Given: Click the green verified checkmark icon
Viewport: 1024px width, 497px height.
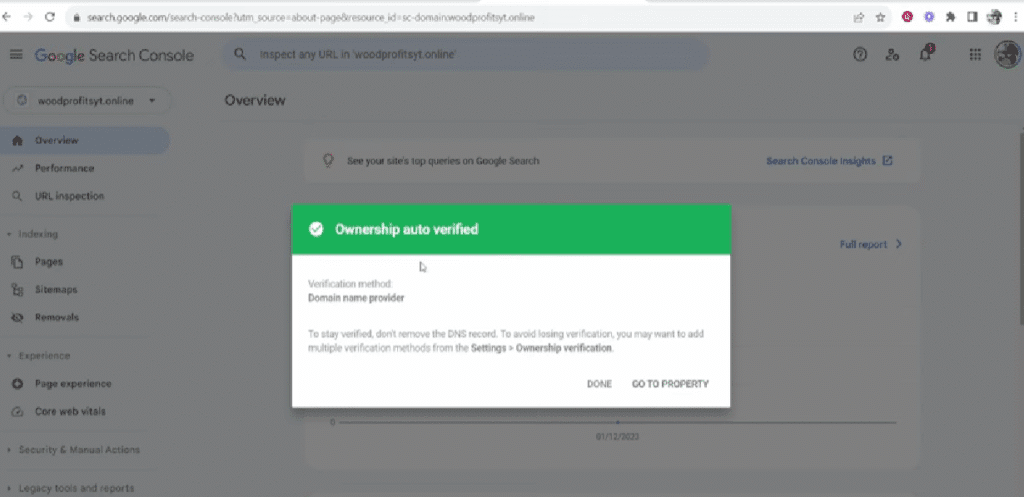Looking at the screenshot, I should pos(316,229).
